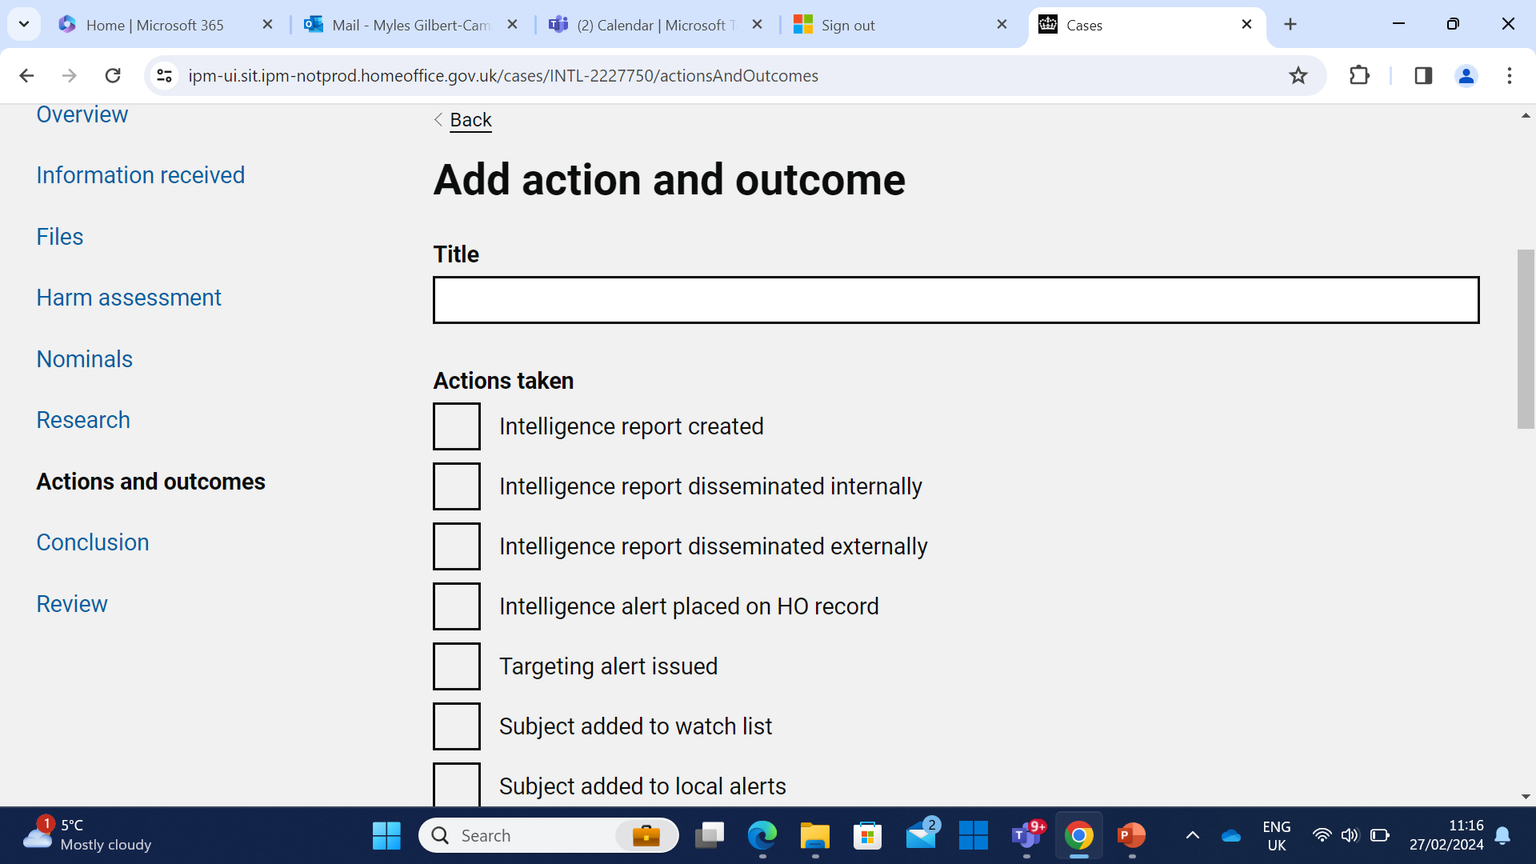Click scrollbar down arrow

click(x=1525, y=797)
